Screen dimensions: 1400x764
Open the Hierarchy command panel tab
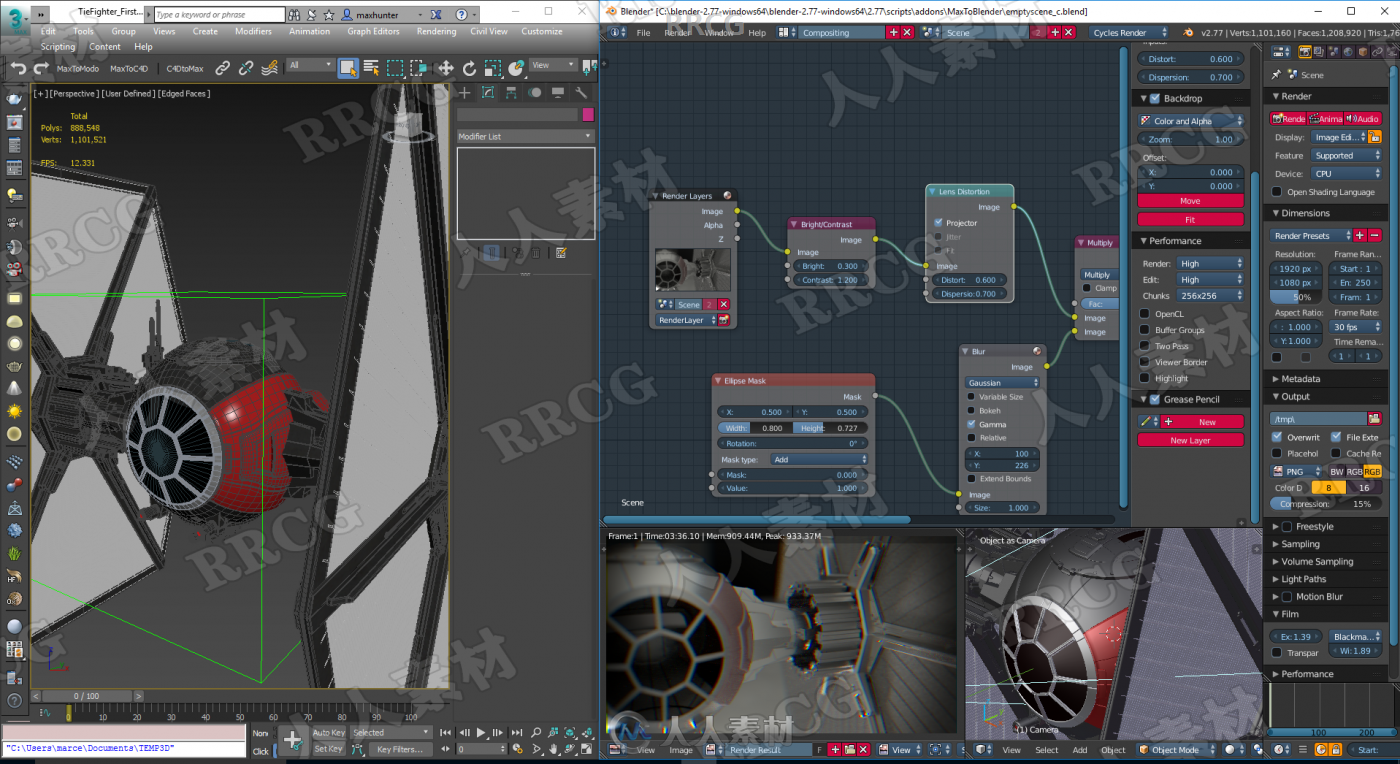pyautogui.click(x=511, y=93)
